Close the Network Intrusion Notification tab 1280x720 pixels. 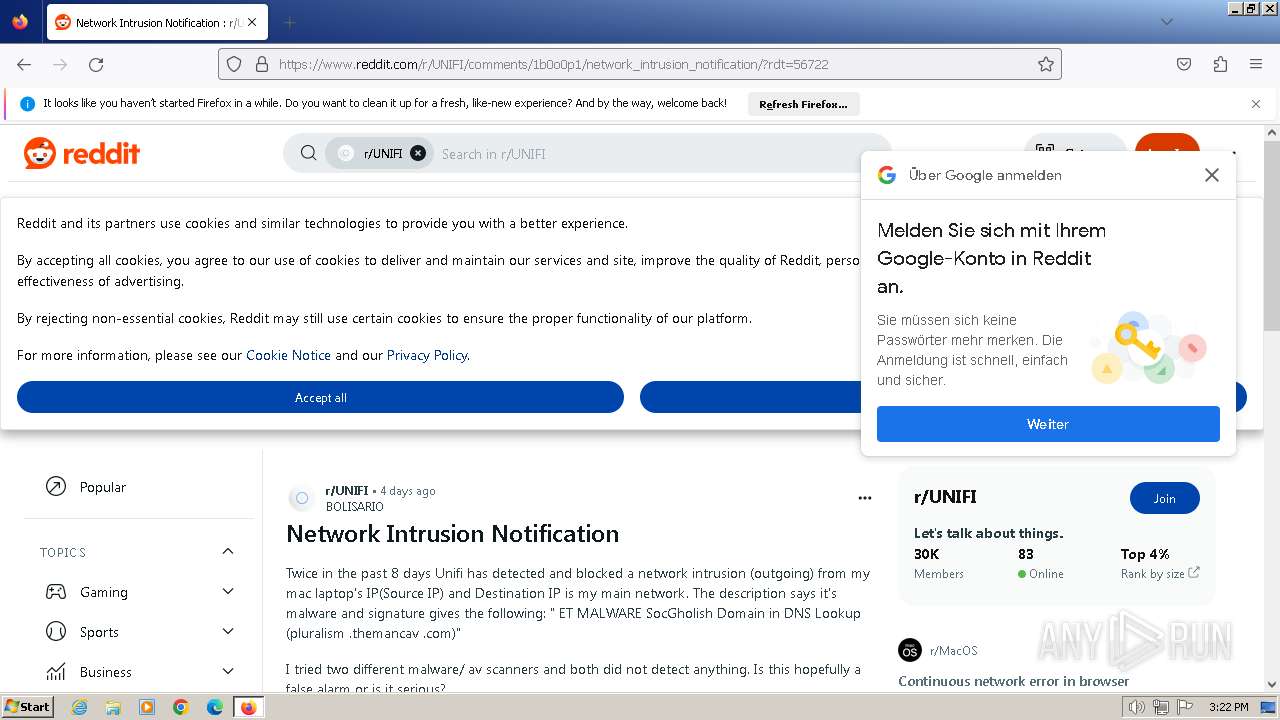click(x=252, y=22)
